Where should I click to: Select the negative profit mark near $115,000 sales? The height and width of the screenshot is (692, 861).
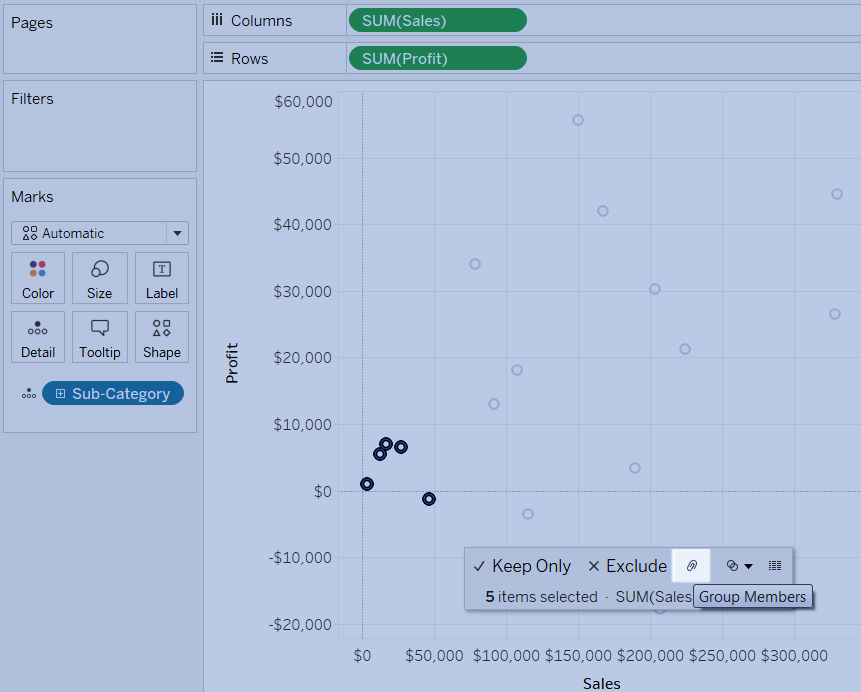click(528, 514)
